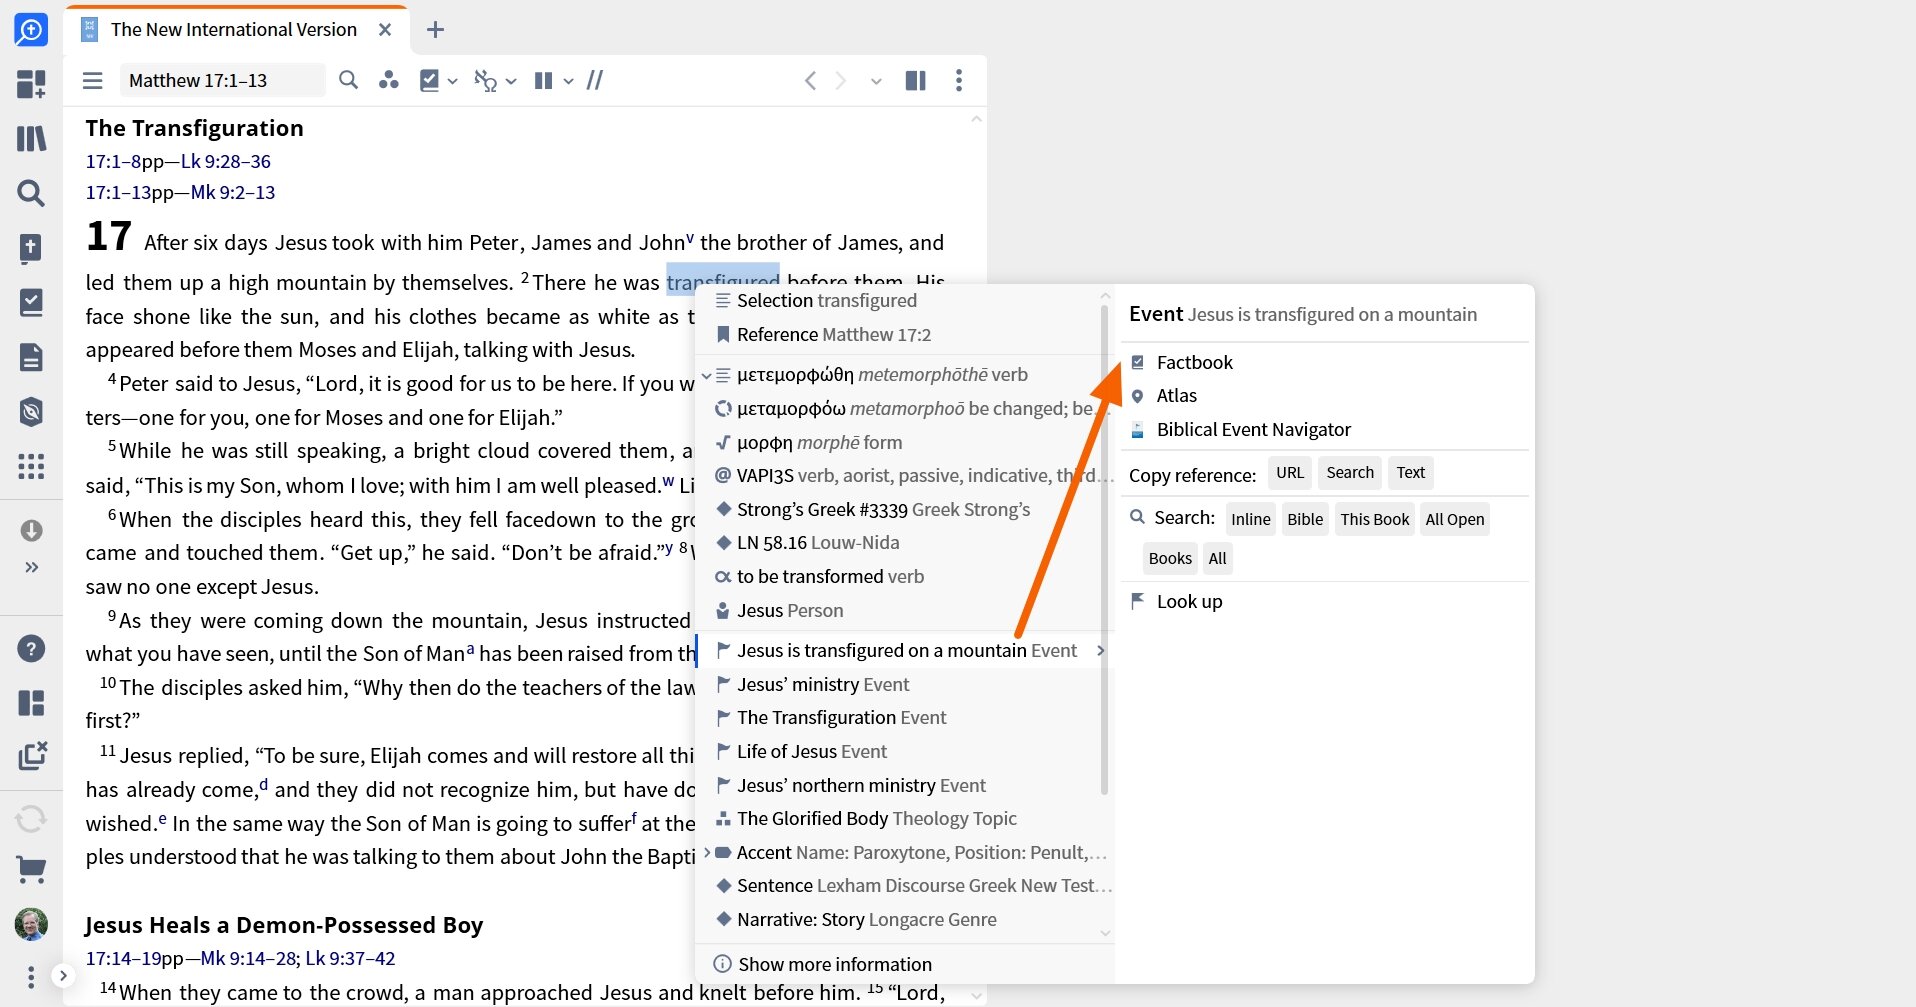The height and width of the screenshot is (1007, 1916).
Task: Select Strong's Greek #3339 entry
Action: (903, 510)
